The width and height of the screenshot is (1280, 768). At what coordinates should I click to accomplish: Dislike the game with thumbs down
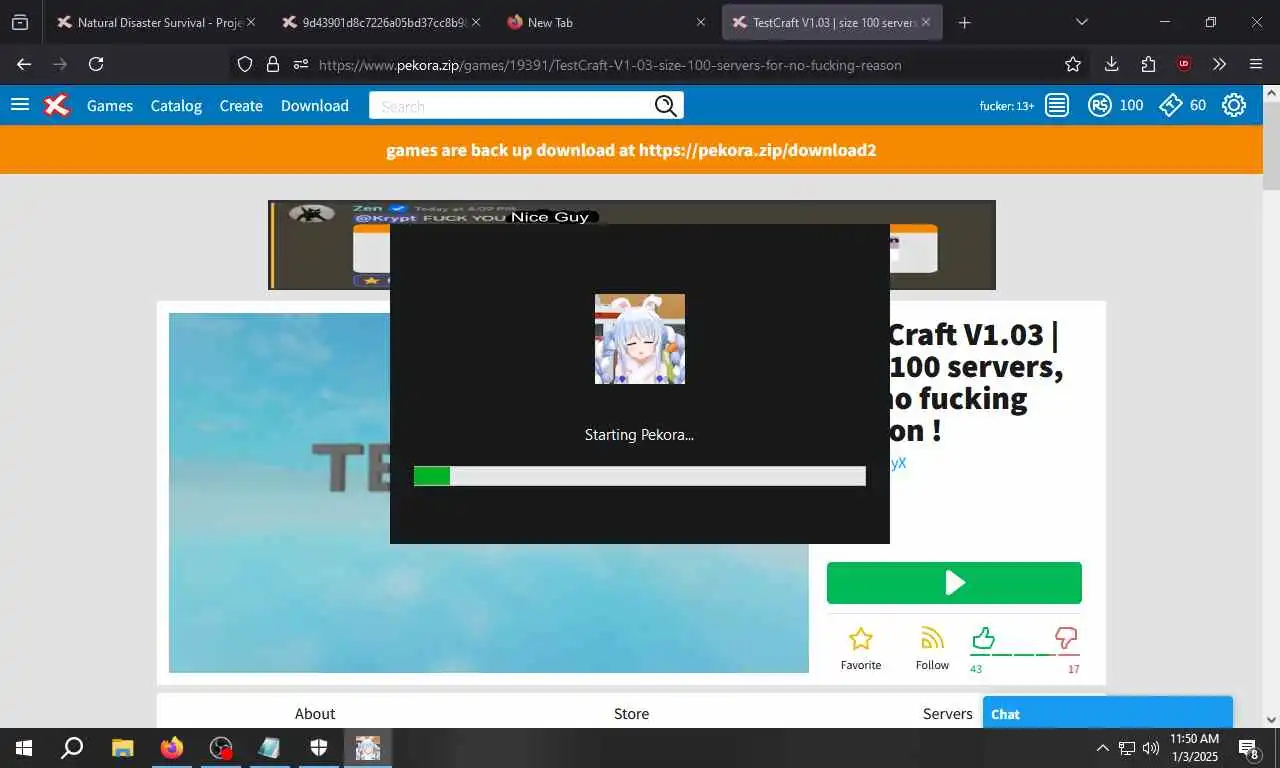[1067, 638]
